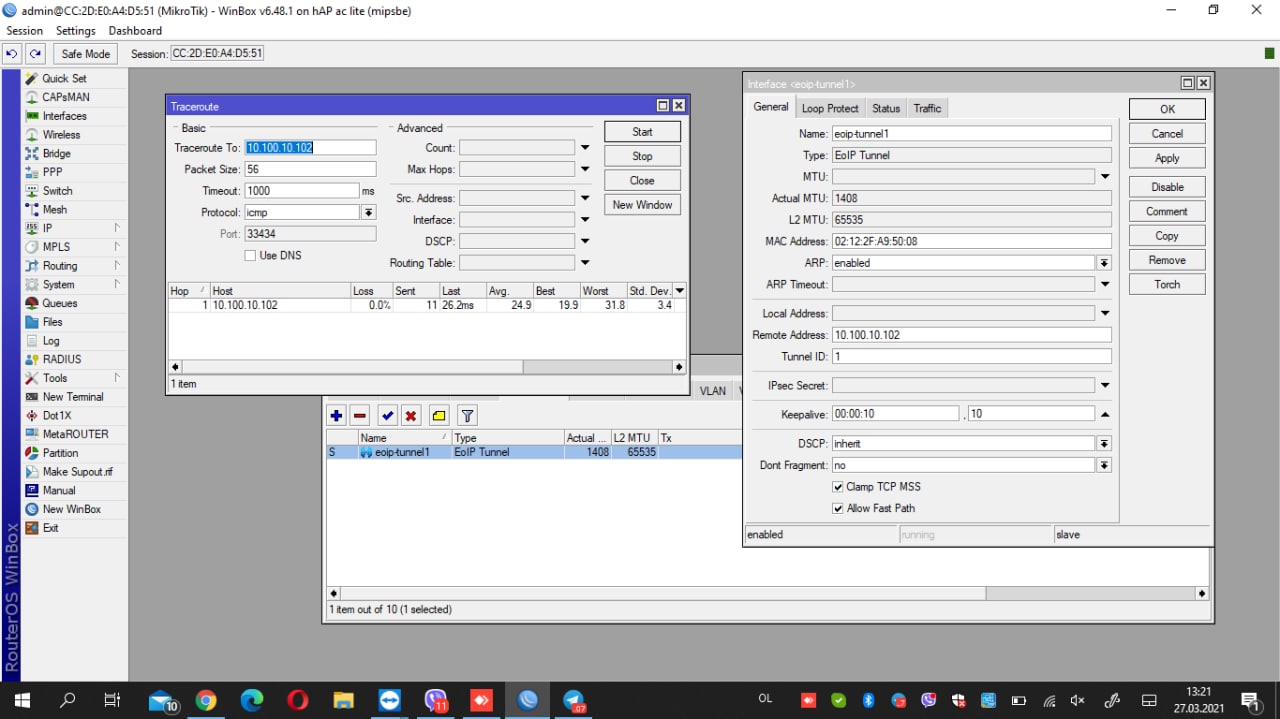1280x719 pixels.
Task: Open DSCP inherit dropdown in interface window
Action: click(x=1104, y=444)
